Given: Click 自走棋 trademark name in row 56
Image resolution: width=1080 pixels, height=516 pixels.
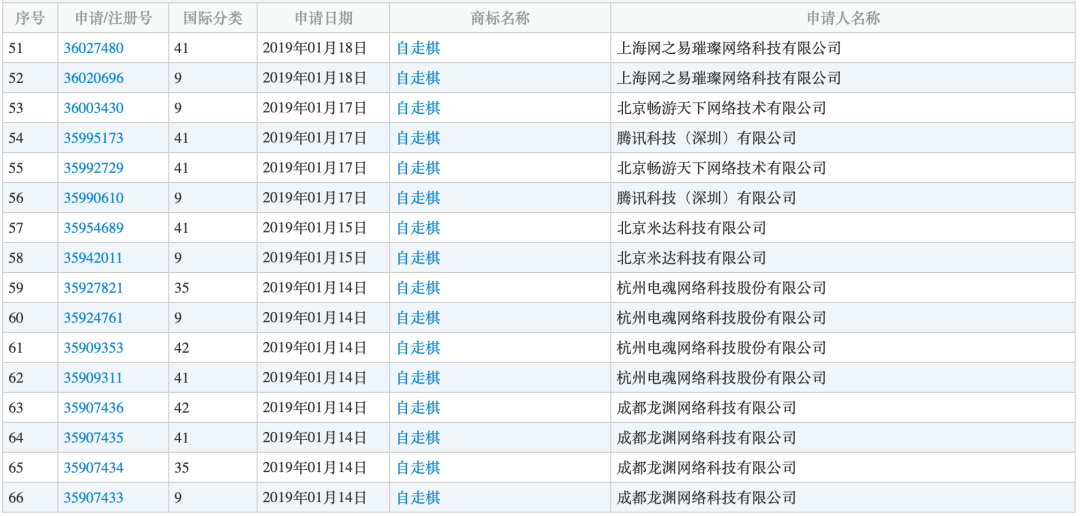Looking at the screenshot, I should tap(418, 198).
